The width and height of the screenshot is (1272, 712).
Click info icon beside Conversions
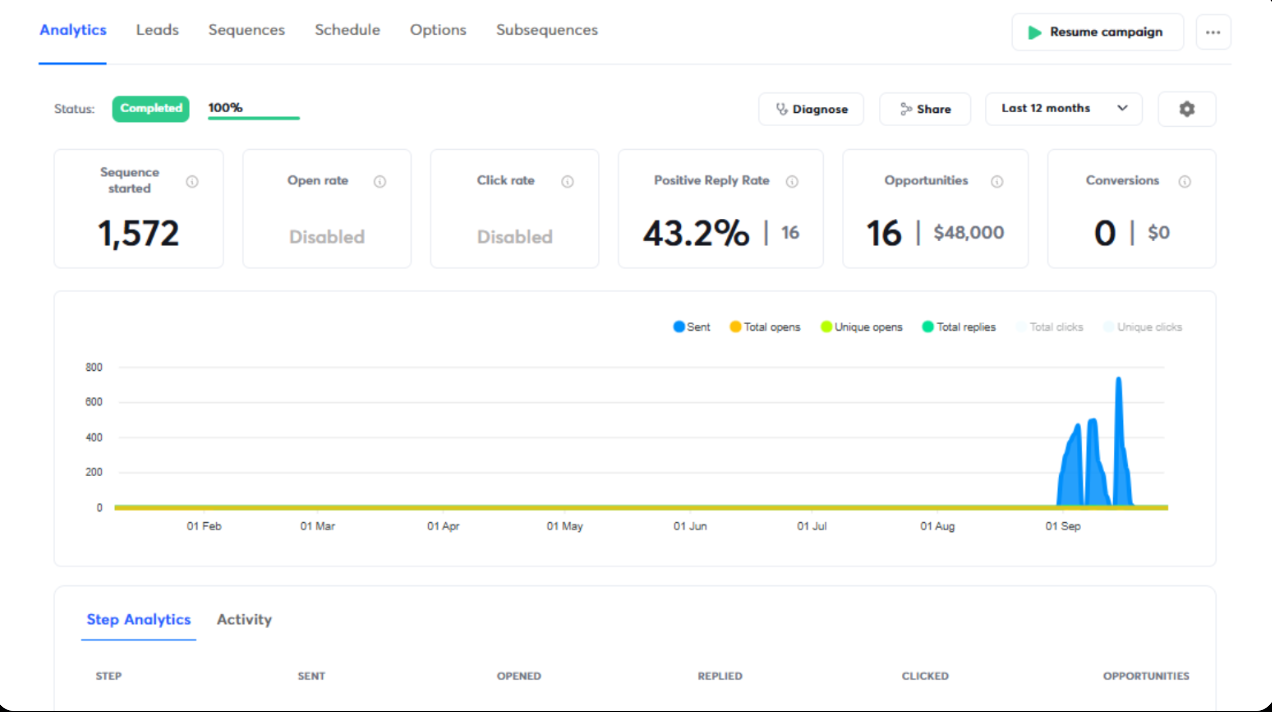pos(1184,181)
